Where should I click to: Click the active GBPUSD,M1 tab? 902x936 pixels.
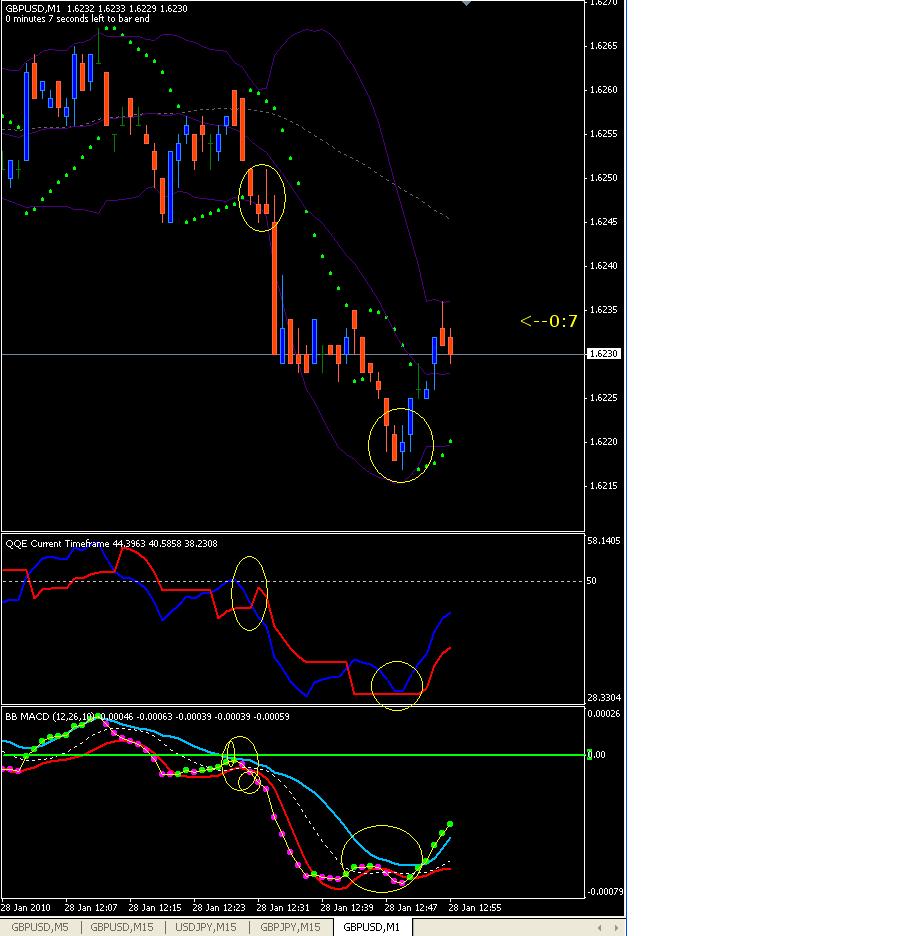click(x=372, y=927)
